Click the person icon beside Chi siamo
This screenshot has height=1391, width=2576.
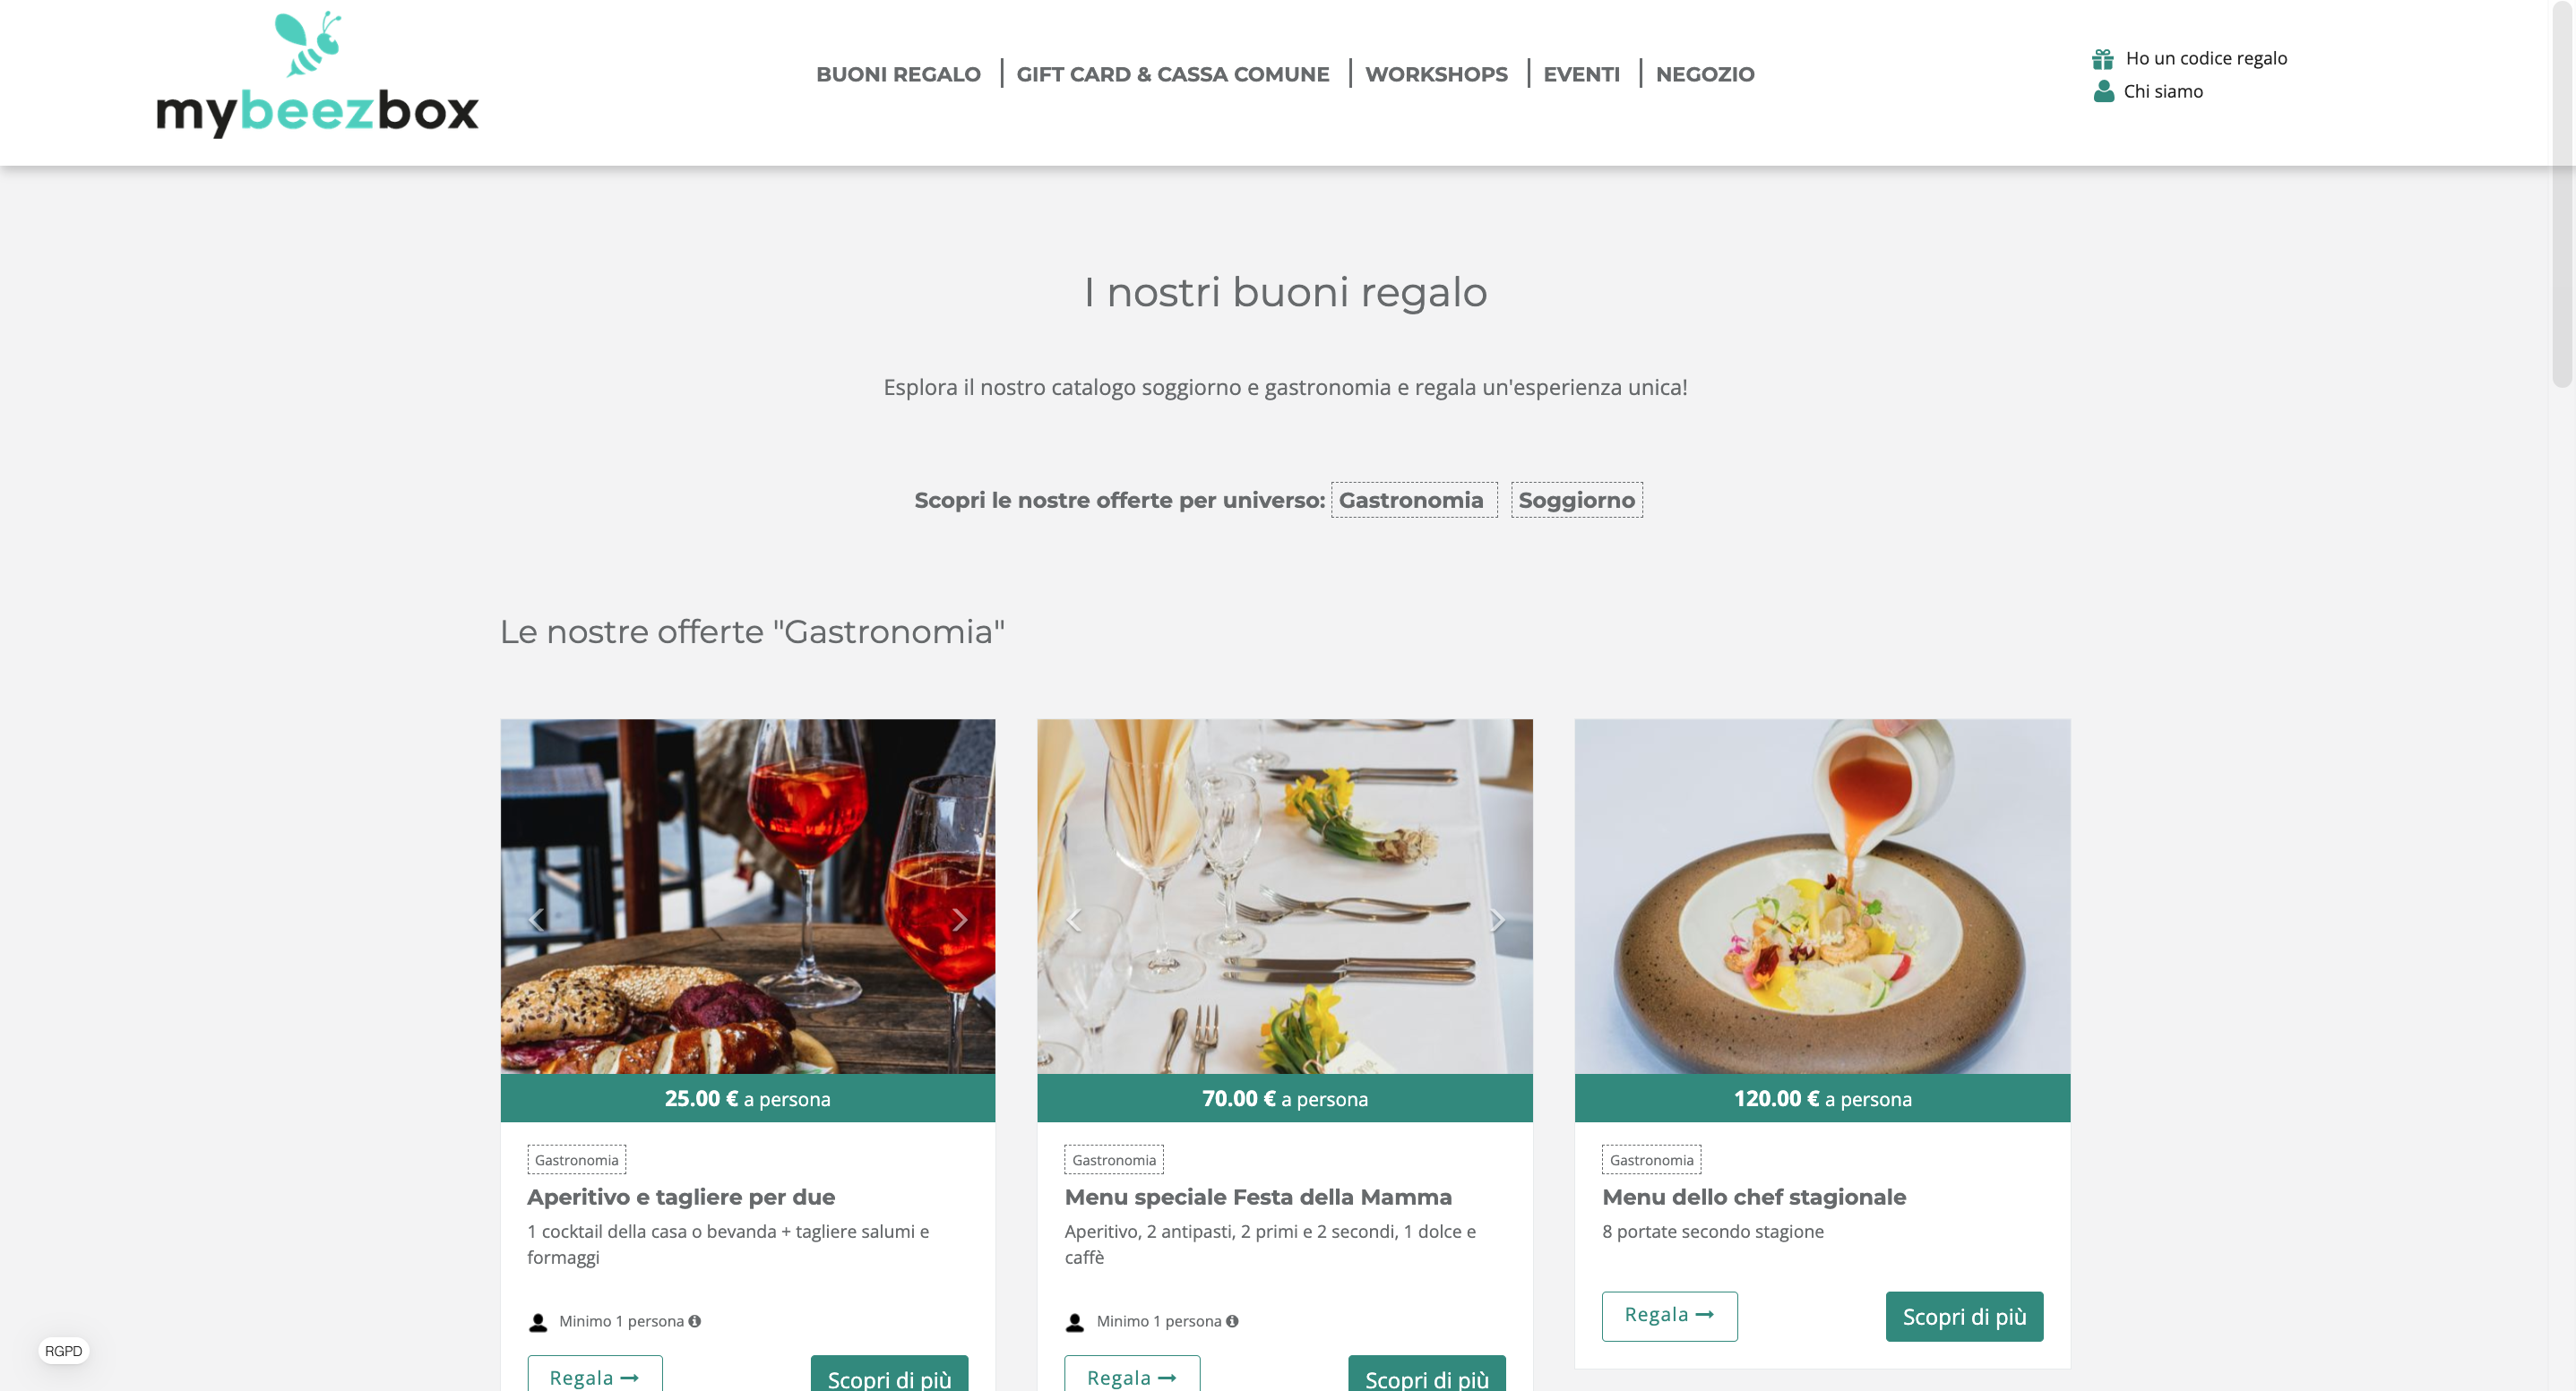[2103, 91]
